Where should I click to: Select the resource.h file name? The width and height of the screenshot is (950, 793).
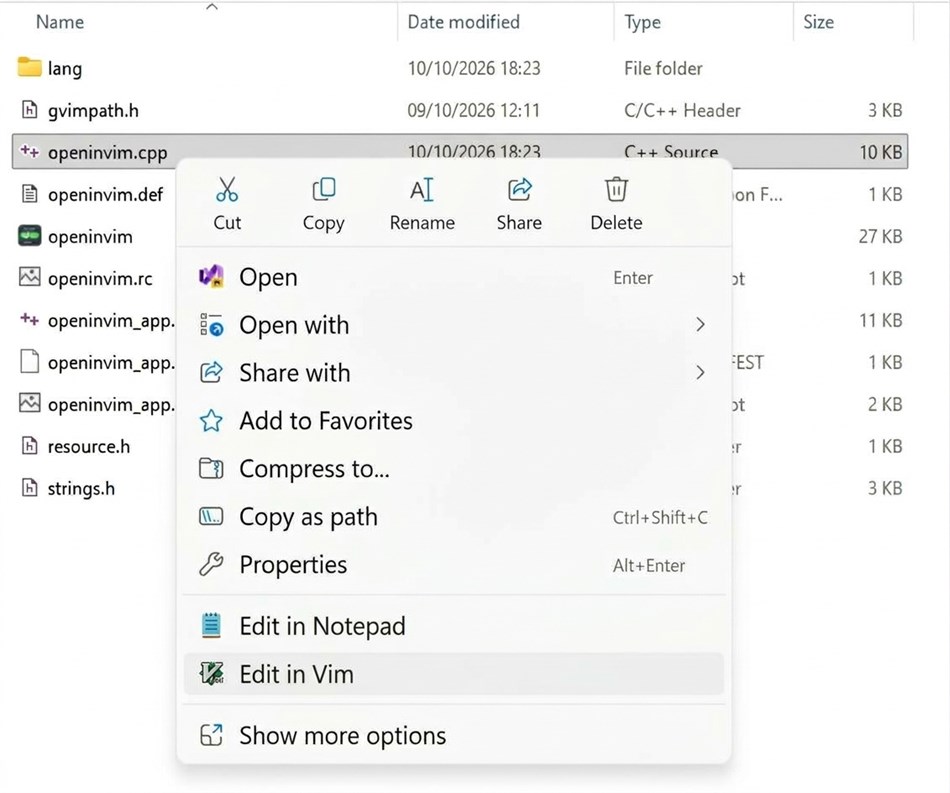(x=89, y=446)
